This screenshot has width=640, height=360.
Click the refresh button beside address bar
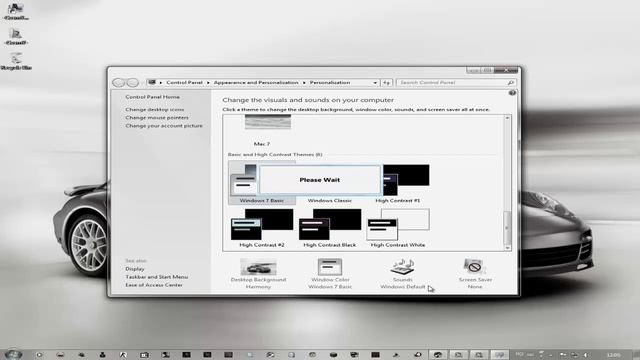pos(386,82)
